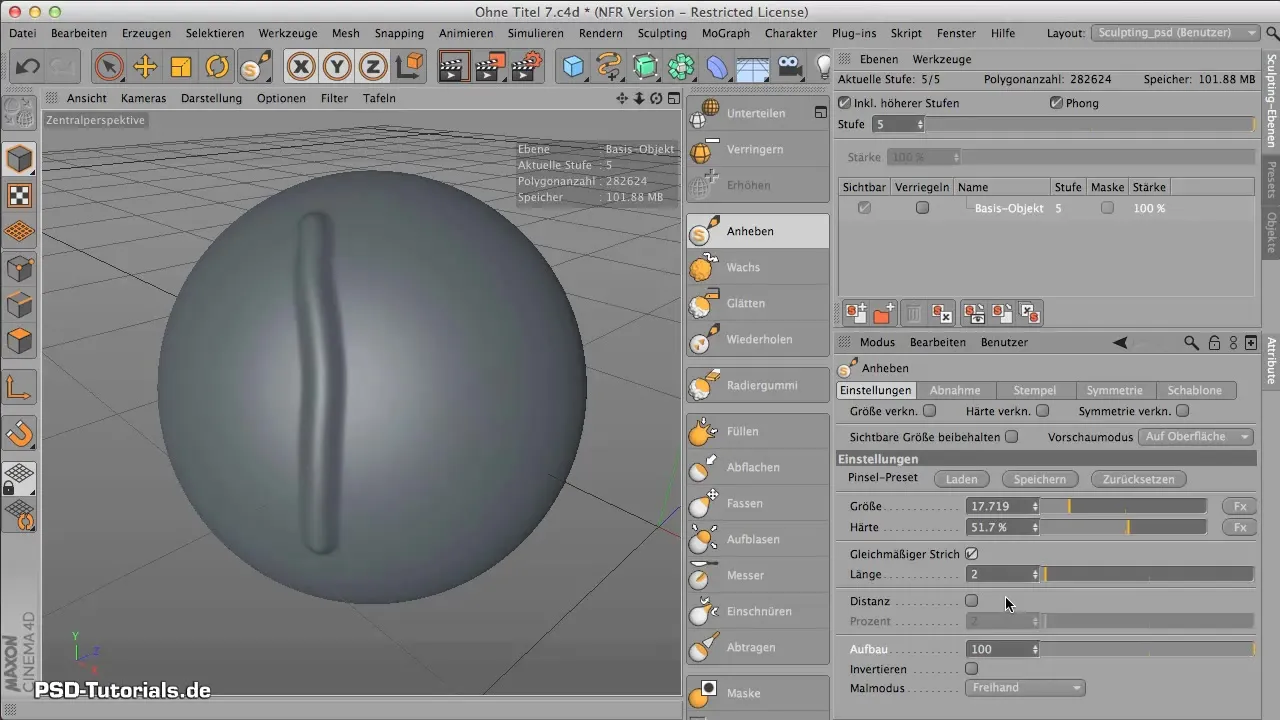Toggle the Phong checkbox
The width and height of the screenshot is (1280, 720).
coord(1056,103)
